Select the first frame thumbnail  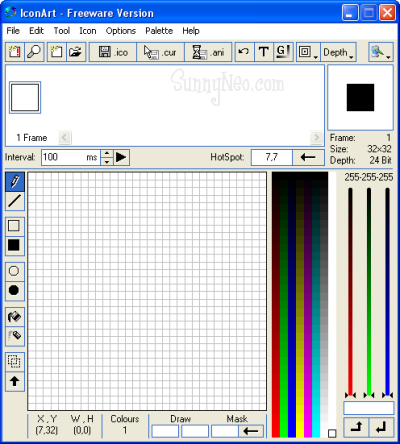25,97
